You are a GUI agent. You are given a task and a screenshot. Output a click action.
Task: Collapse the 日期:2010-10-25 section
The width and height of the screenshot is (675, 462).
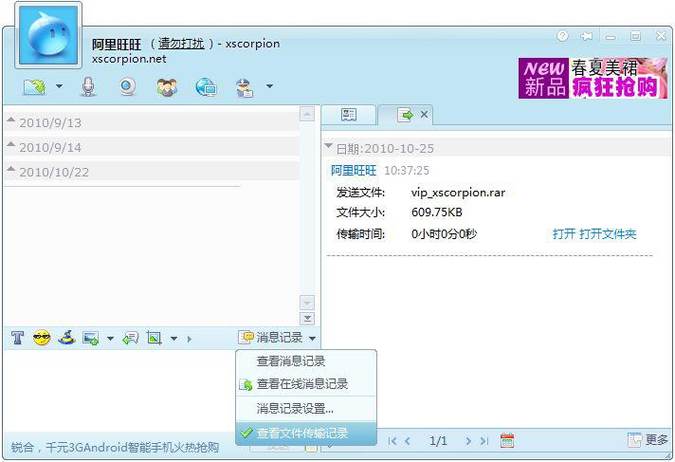click(329, 147)
